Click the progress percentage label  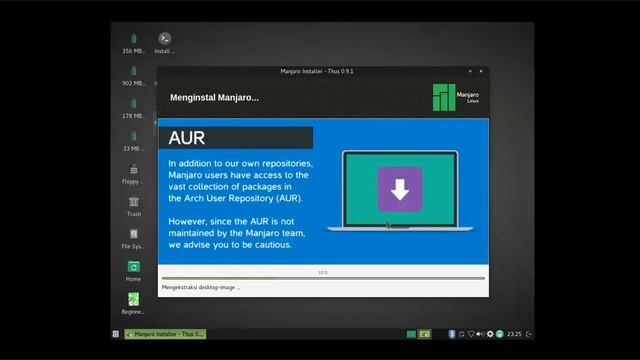coord(323,272)
